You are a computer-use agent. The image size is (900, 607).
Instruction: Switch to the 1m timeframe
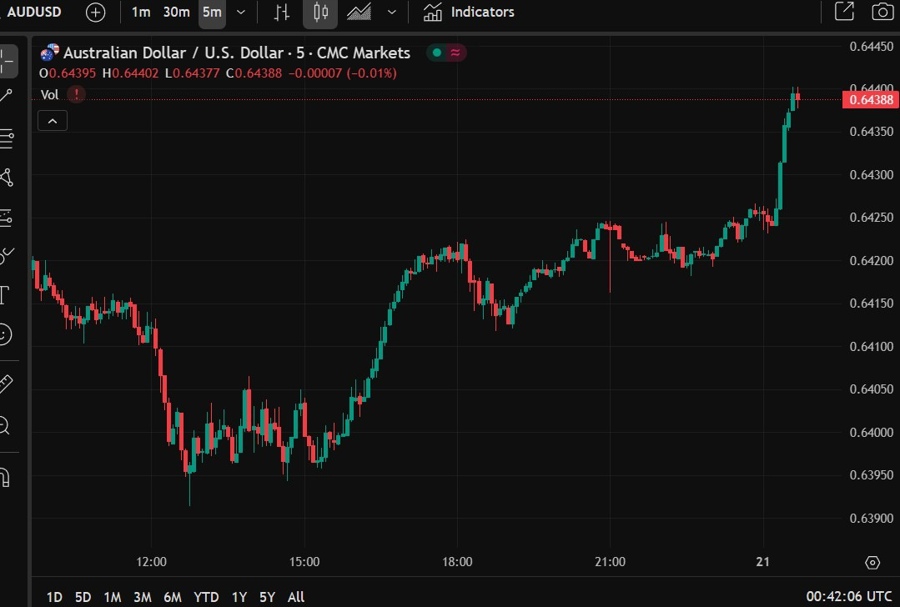click(141, 12)
